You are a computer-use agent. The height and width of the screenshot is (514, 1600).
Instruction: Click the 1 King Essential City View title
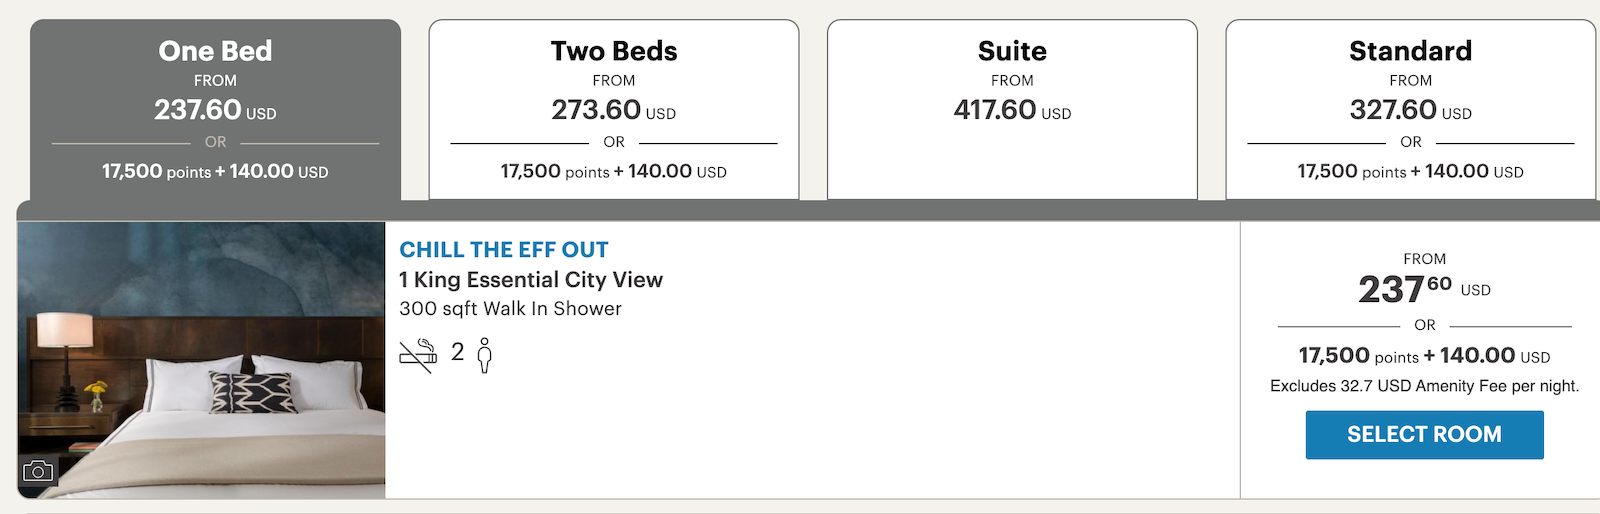(x=531, y=280)
